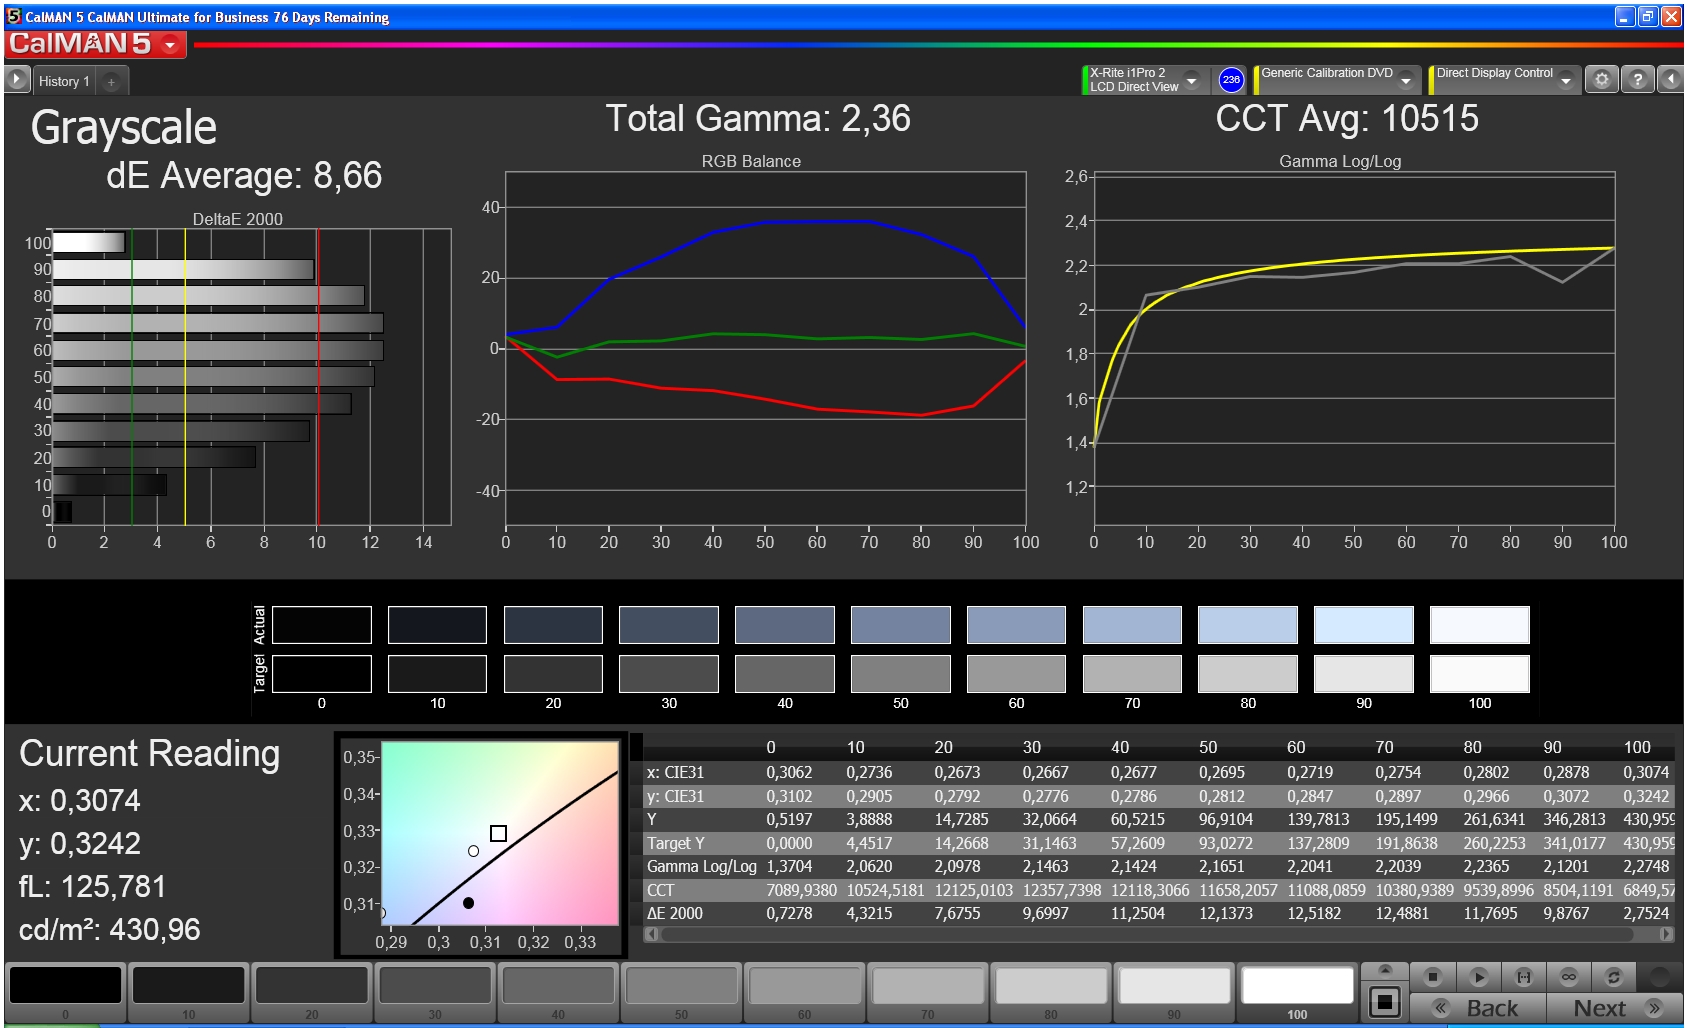Screen dimensions: 1688x1028
Task: Enable continuous read infinity icon
Action: tap(1569, 977)
